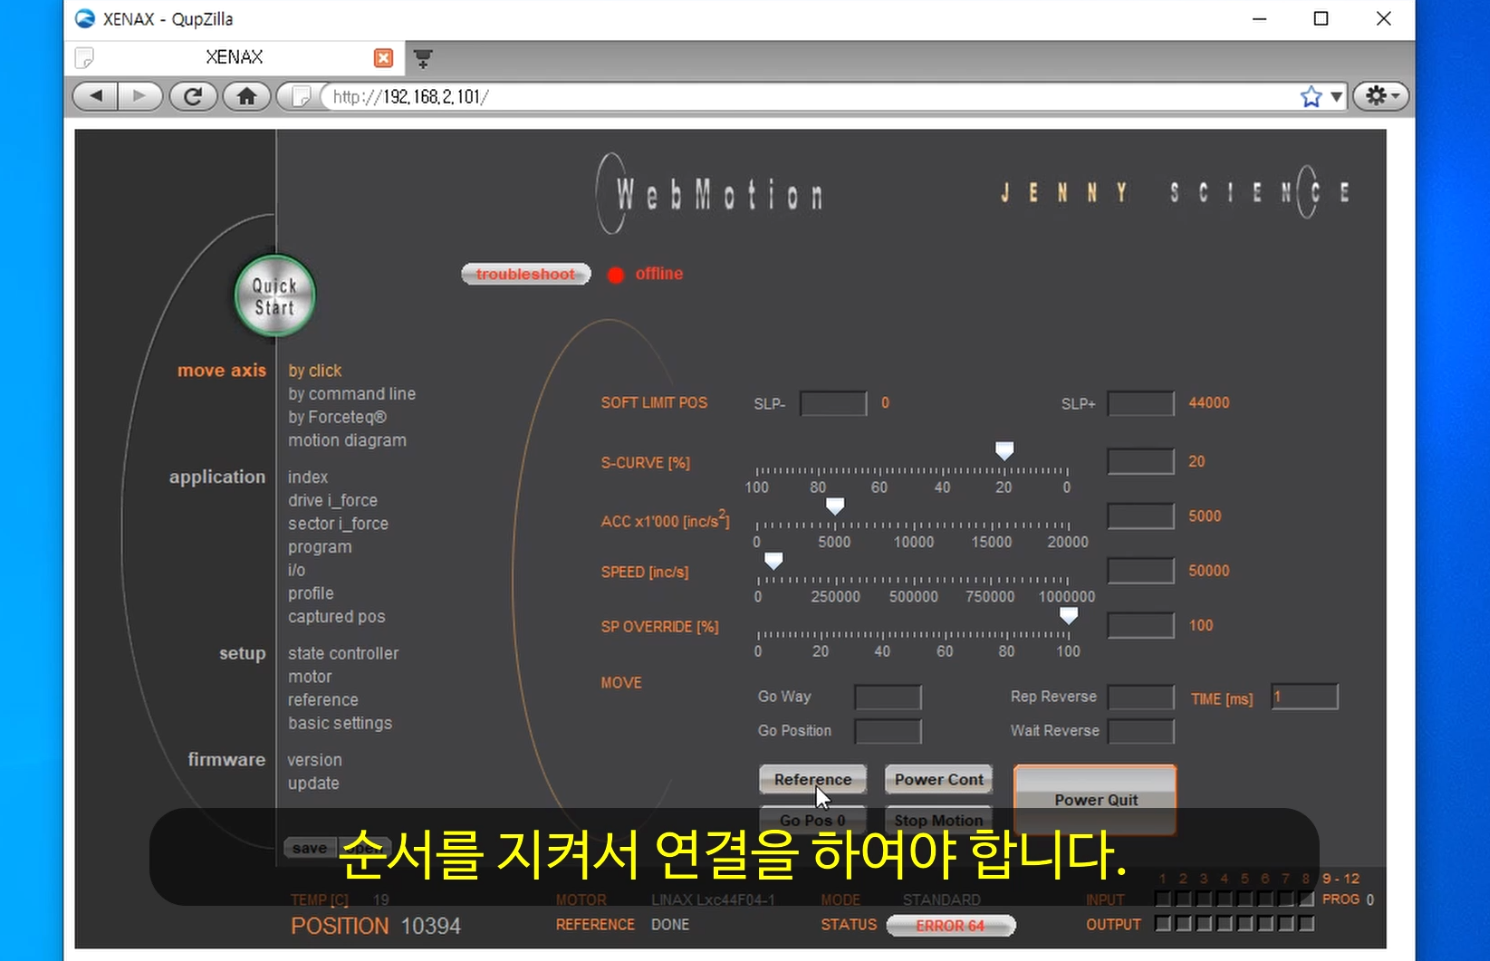Screen dimensions: 1490x961
Task: Click the Jenny Science logo
Action: [1176, 191]
